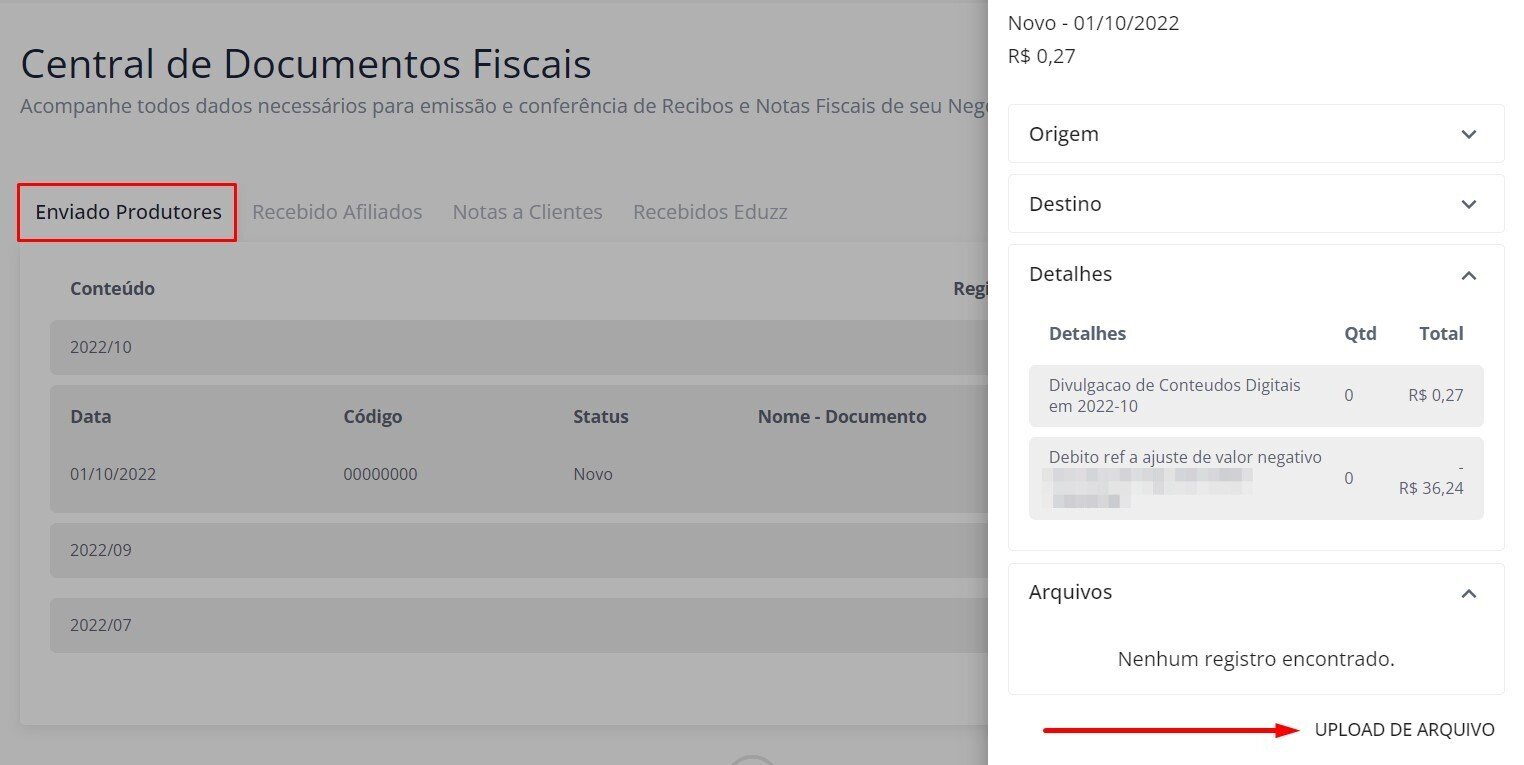1524x765 pixels.
Task: Open the Recebido Afiliados tab
Action: 337,212
